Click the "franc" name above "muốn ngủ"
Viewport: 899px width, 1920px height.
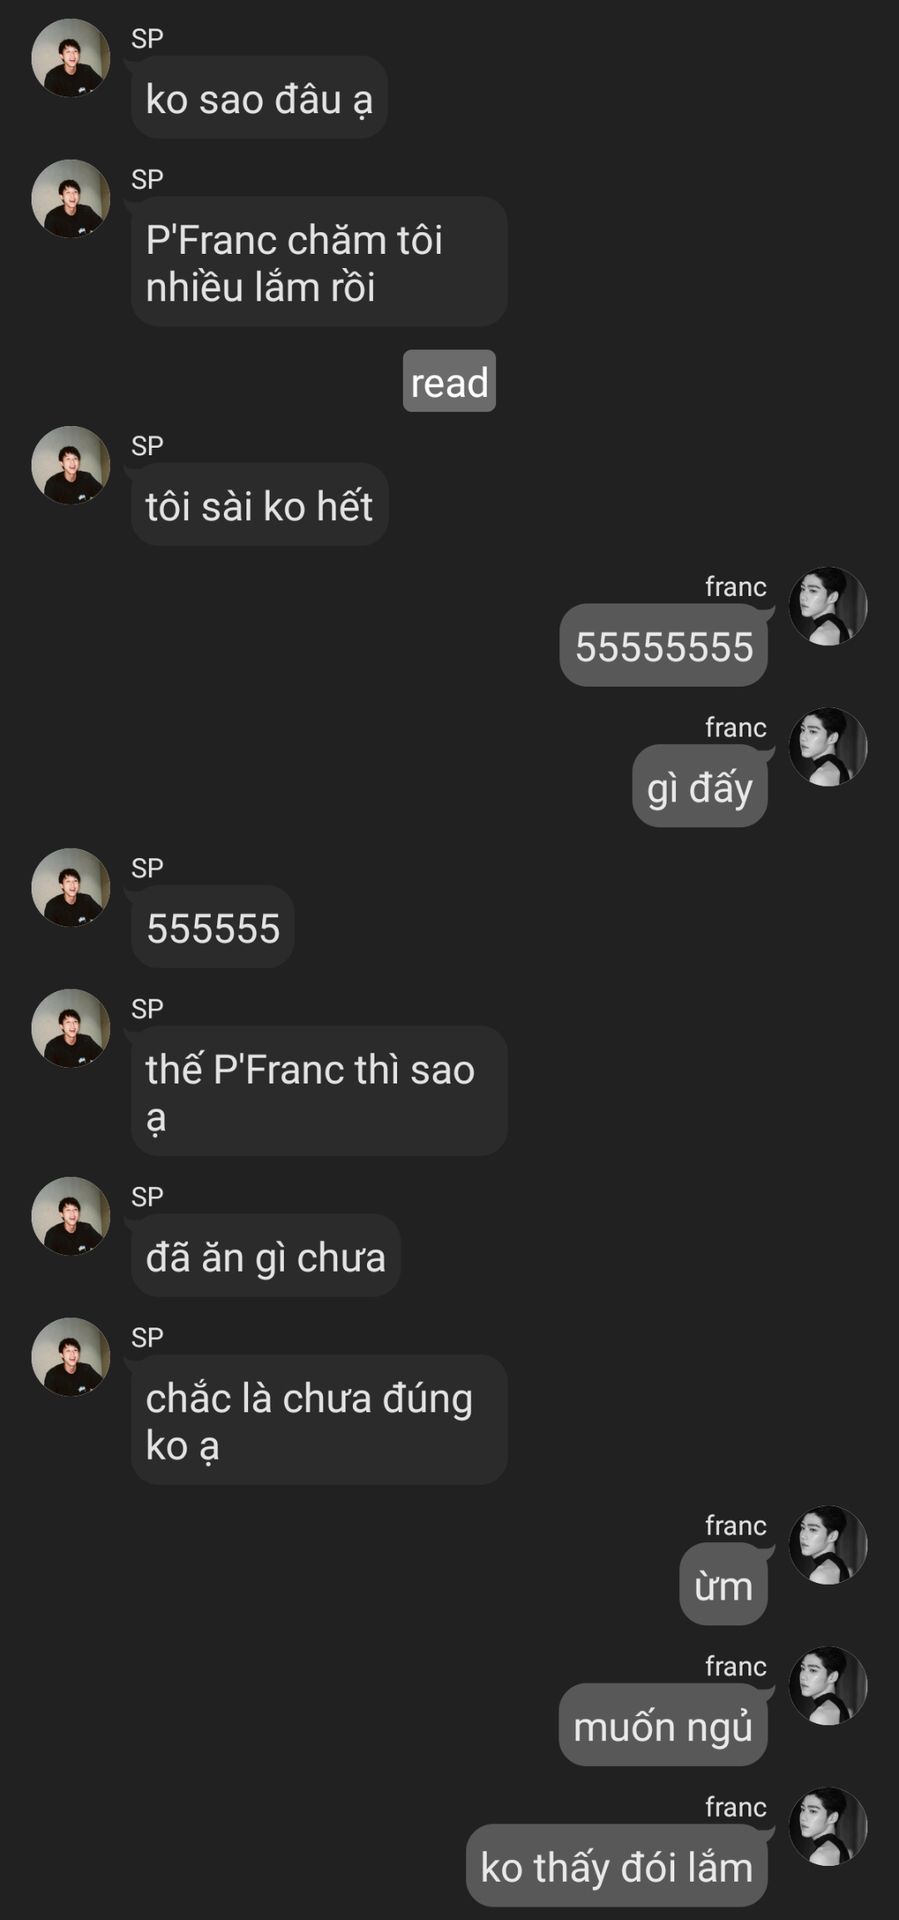coord(735,1667)
